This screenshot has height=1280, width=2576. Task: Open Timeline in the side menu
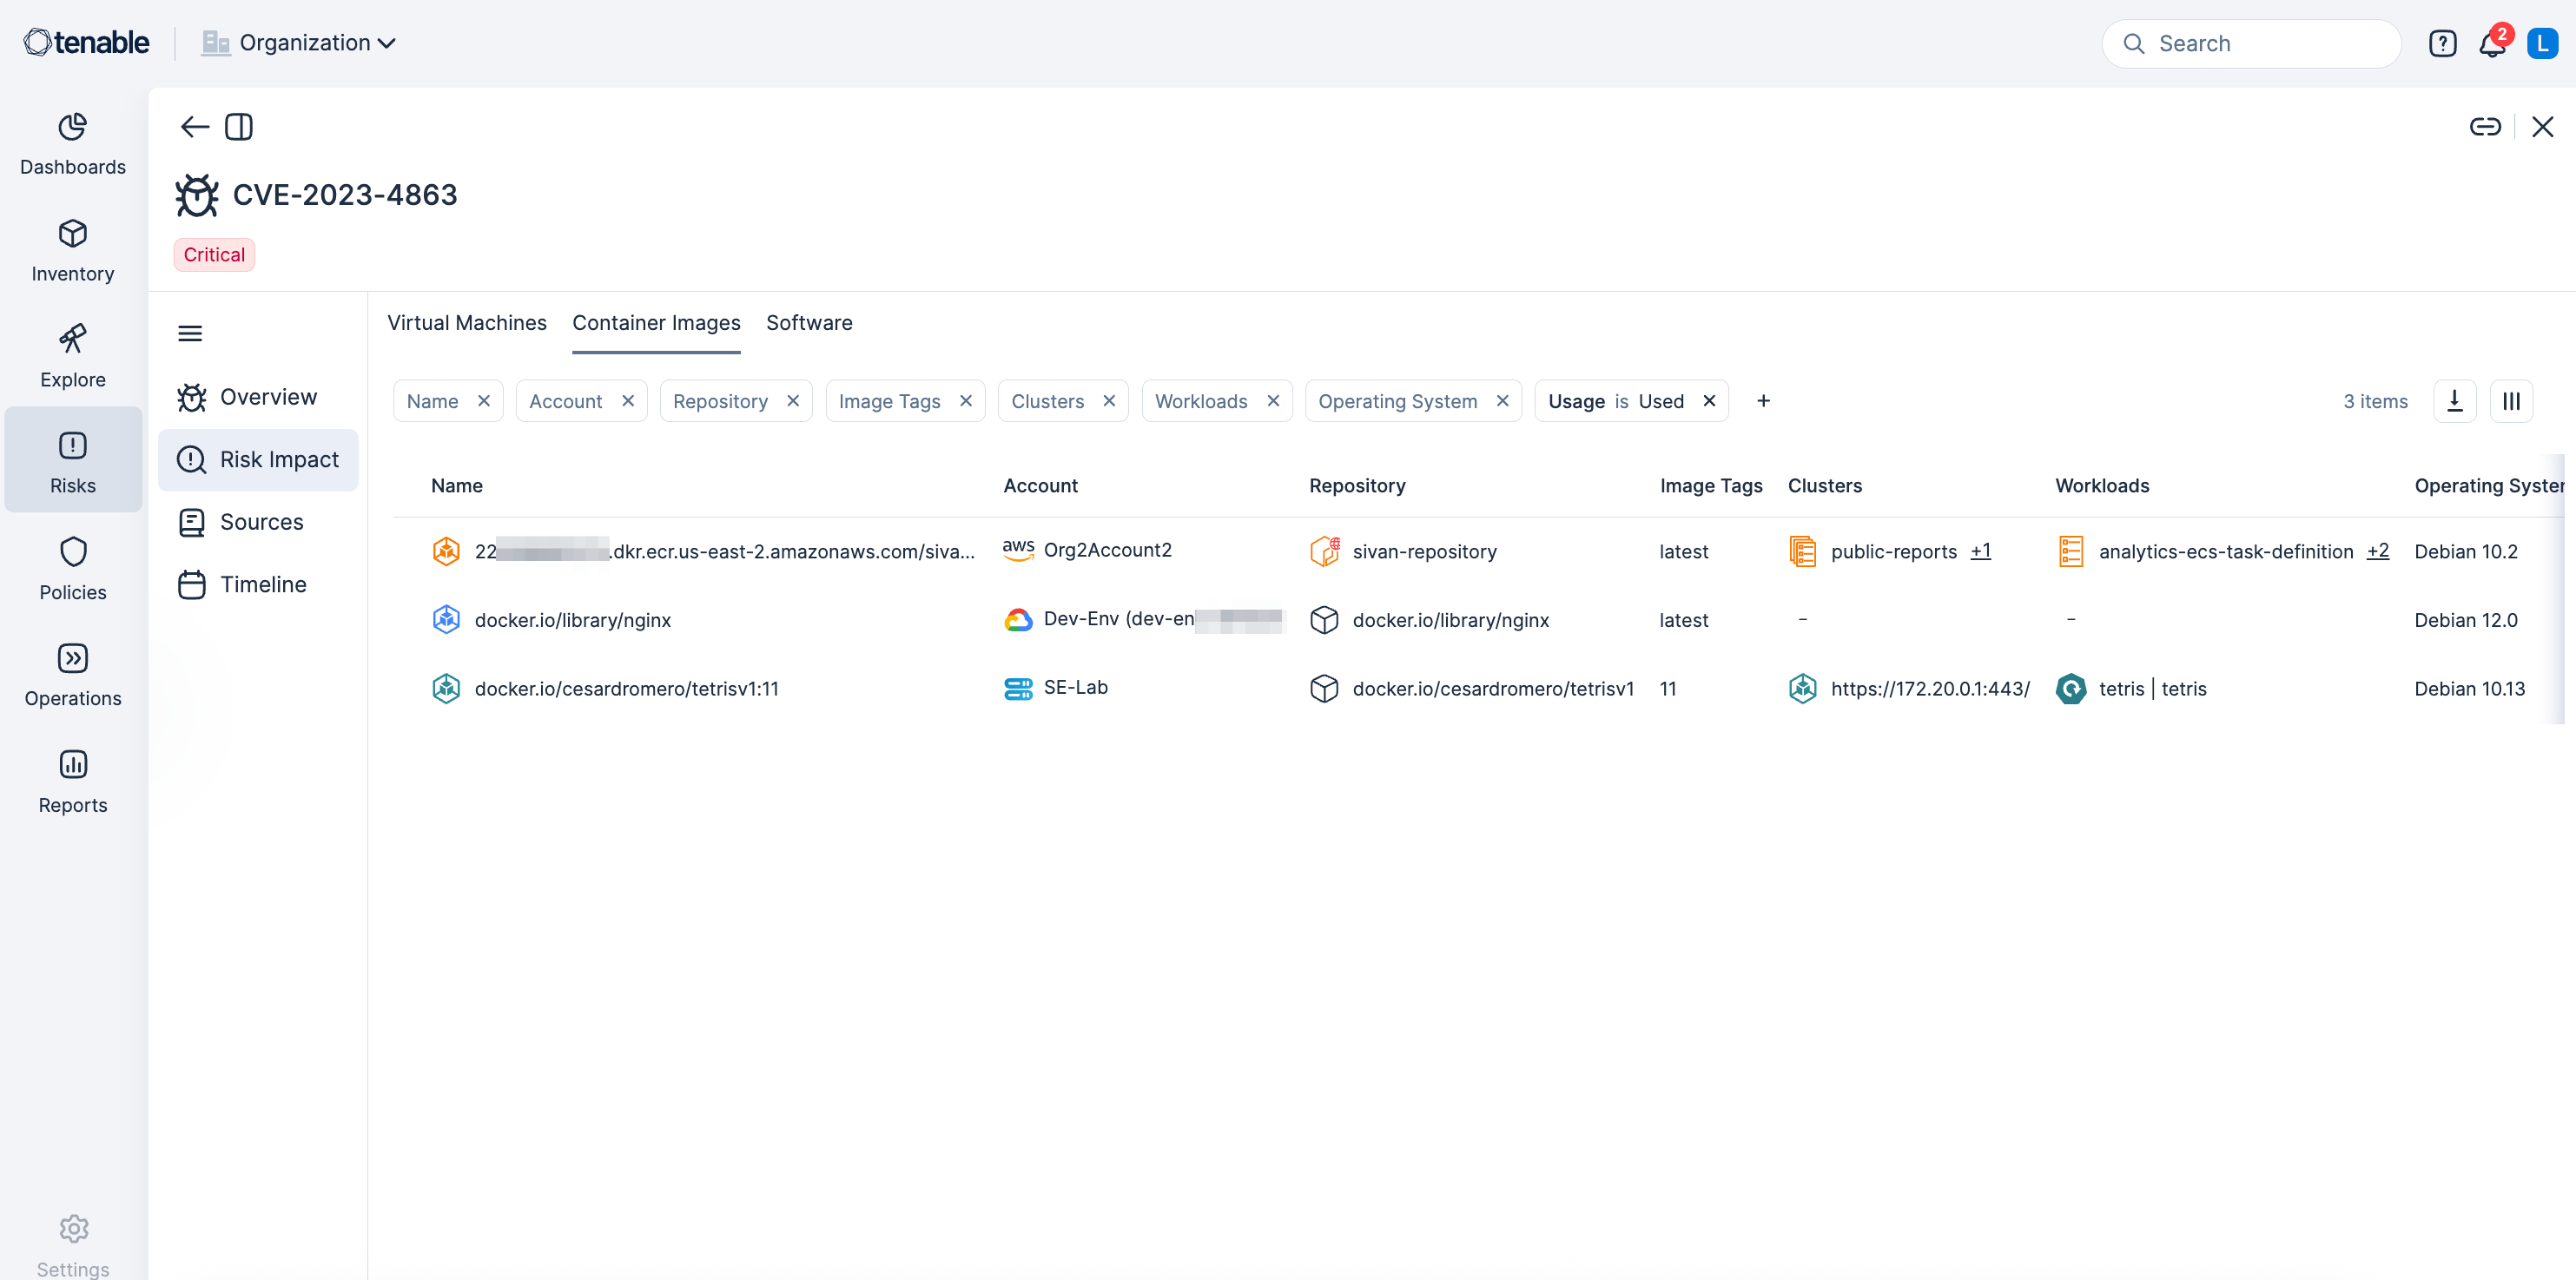click(262, 584)
